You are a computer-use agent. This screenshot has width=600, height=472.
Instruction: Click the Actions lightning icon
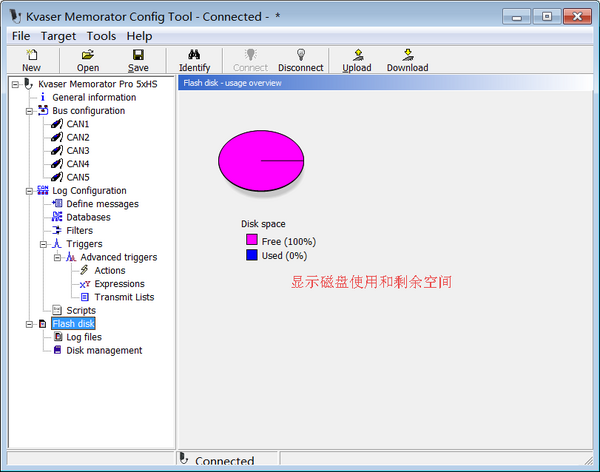pos(85,270)
